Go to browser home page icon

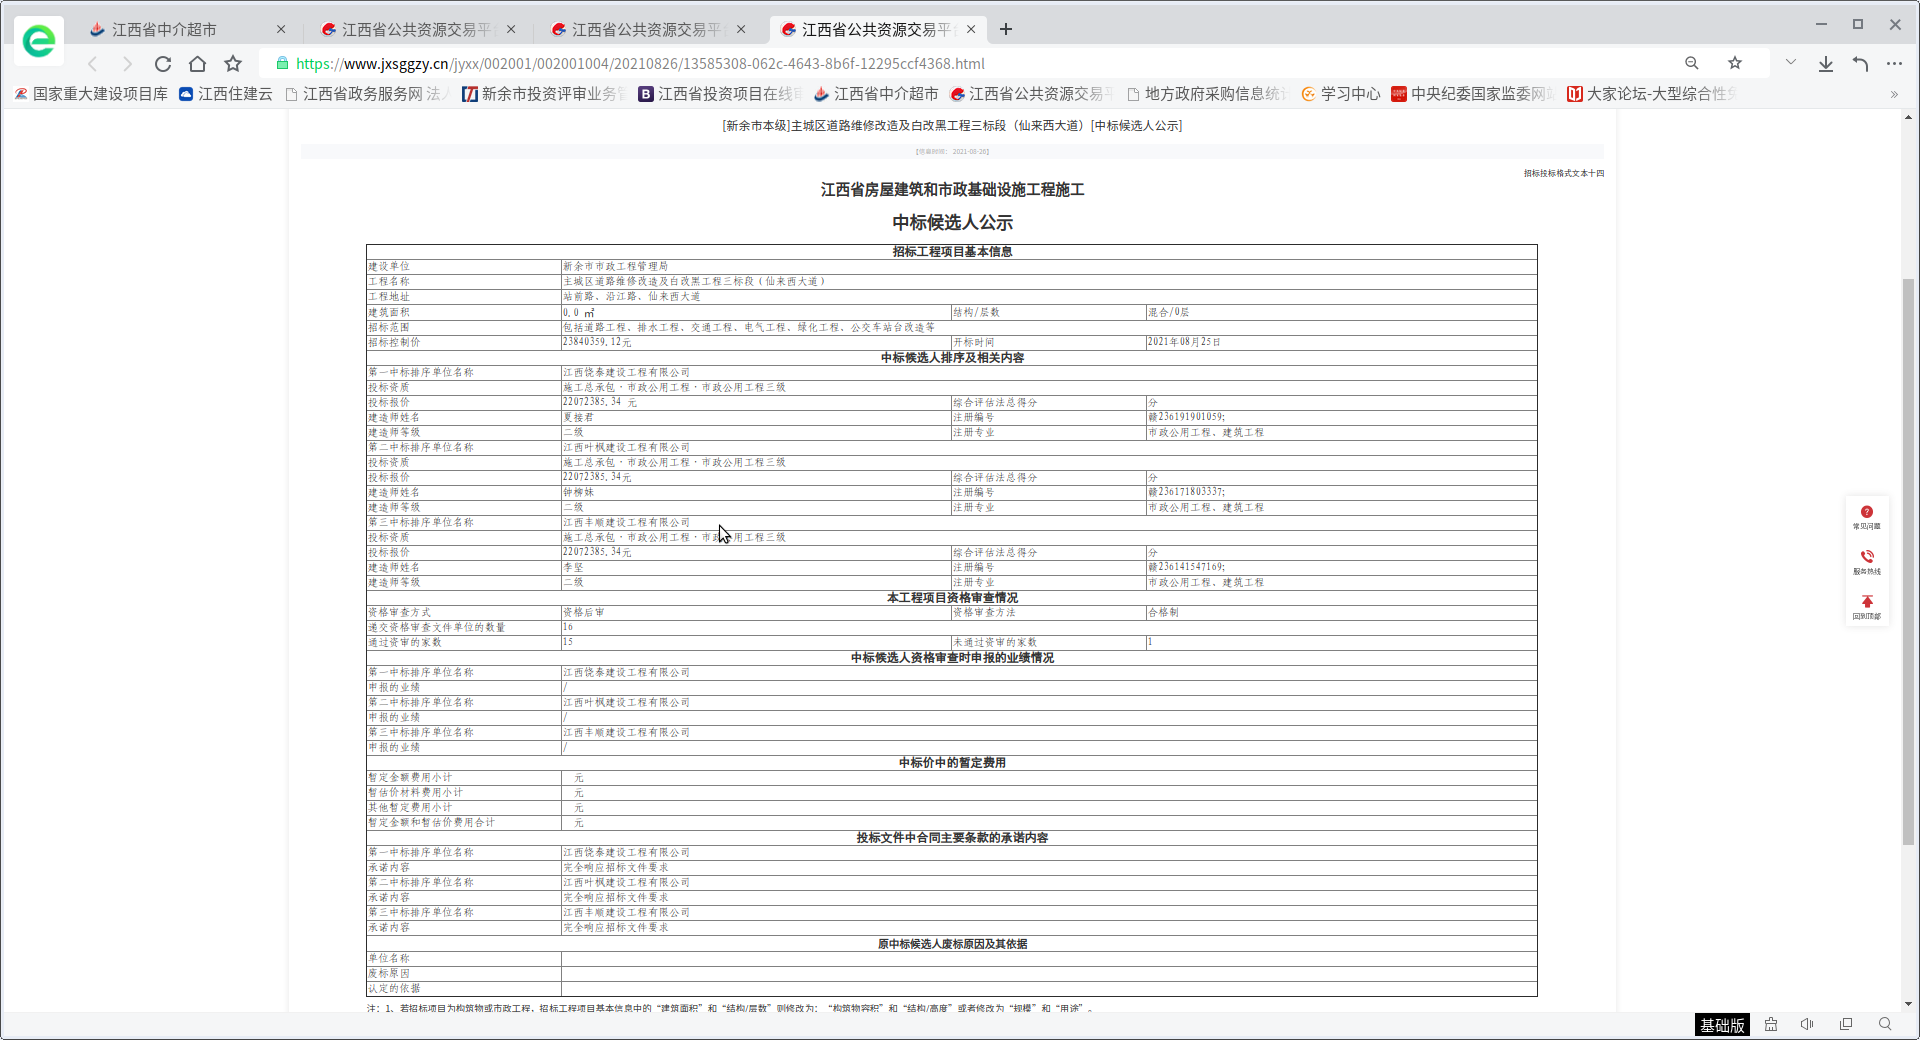coord(198,64)
